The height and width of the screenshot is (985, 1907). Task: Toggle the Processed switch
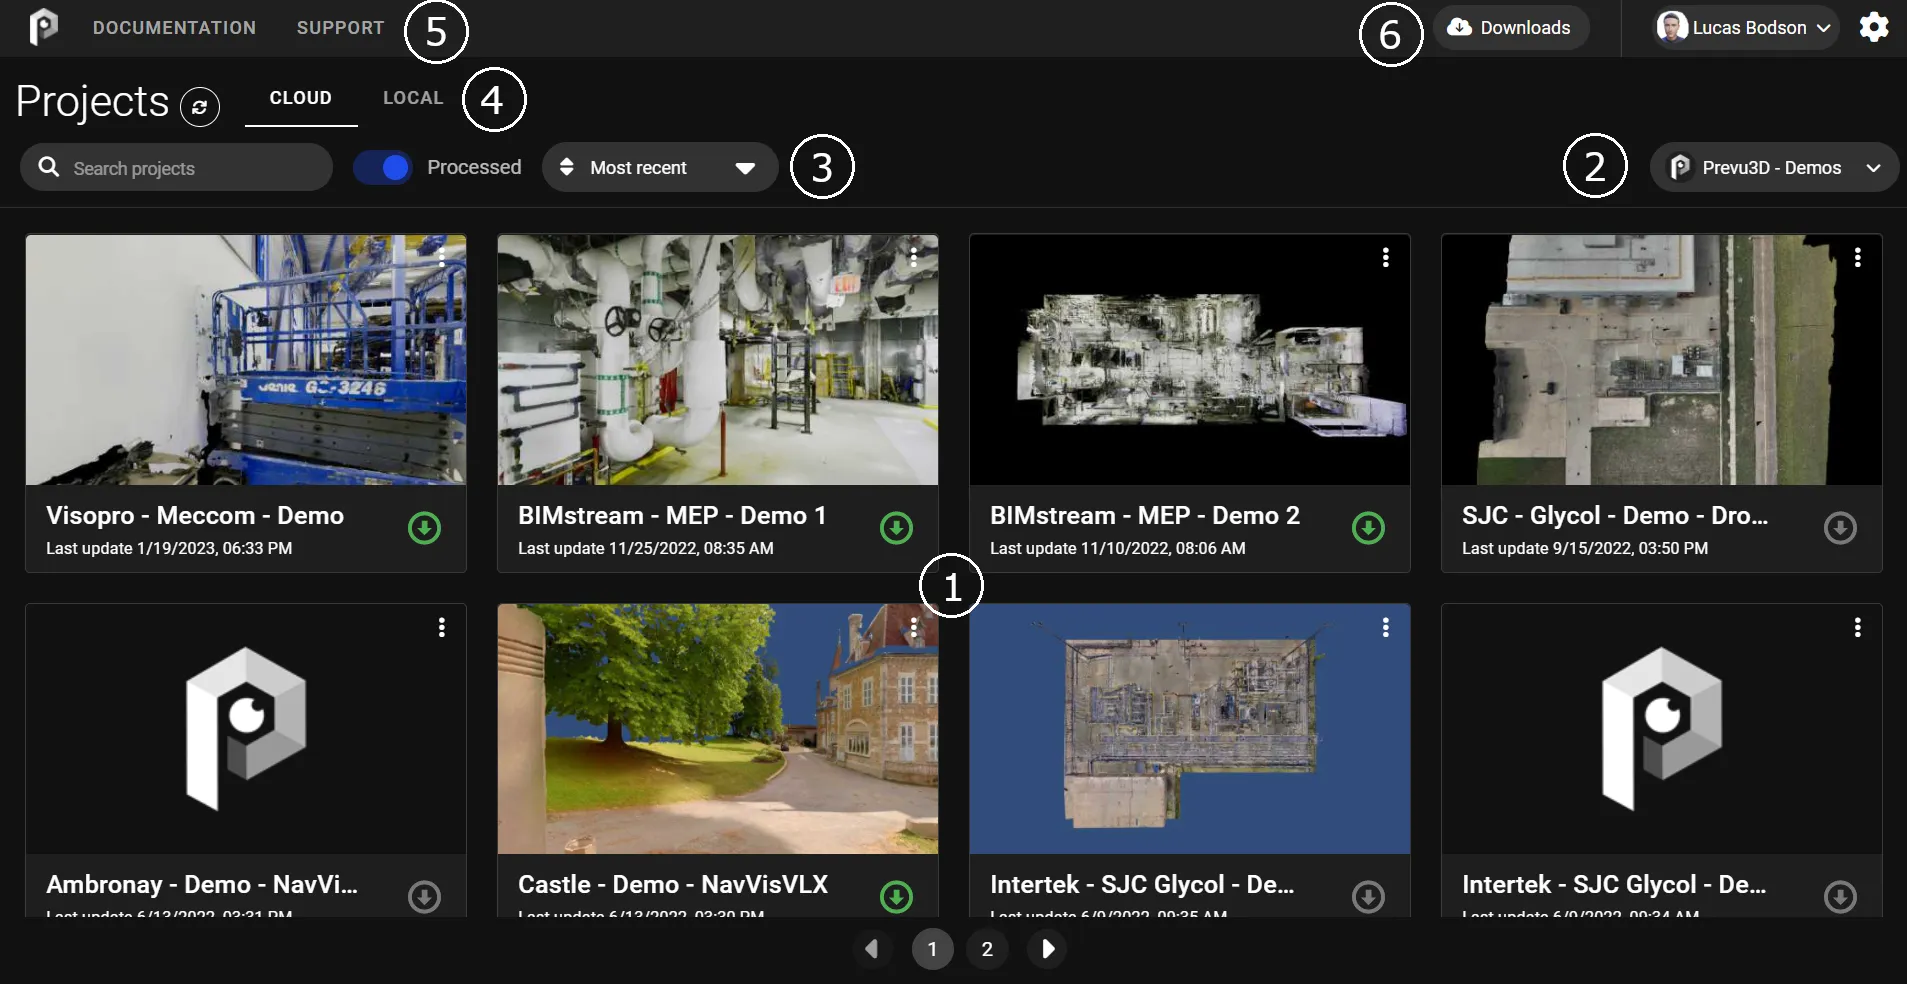coord(383,167)
